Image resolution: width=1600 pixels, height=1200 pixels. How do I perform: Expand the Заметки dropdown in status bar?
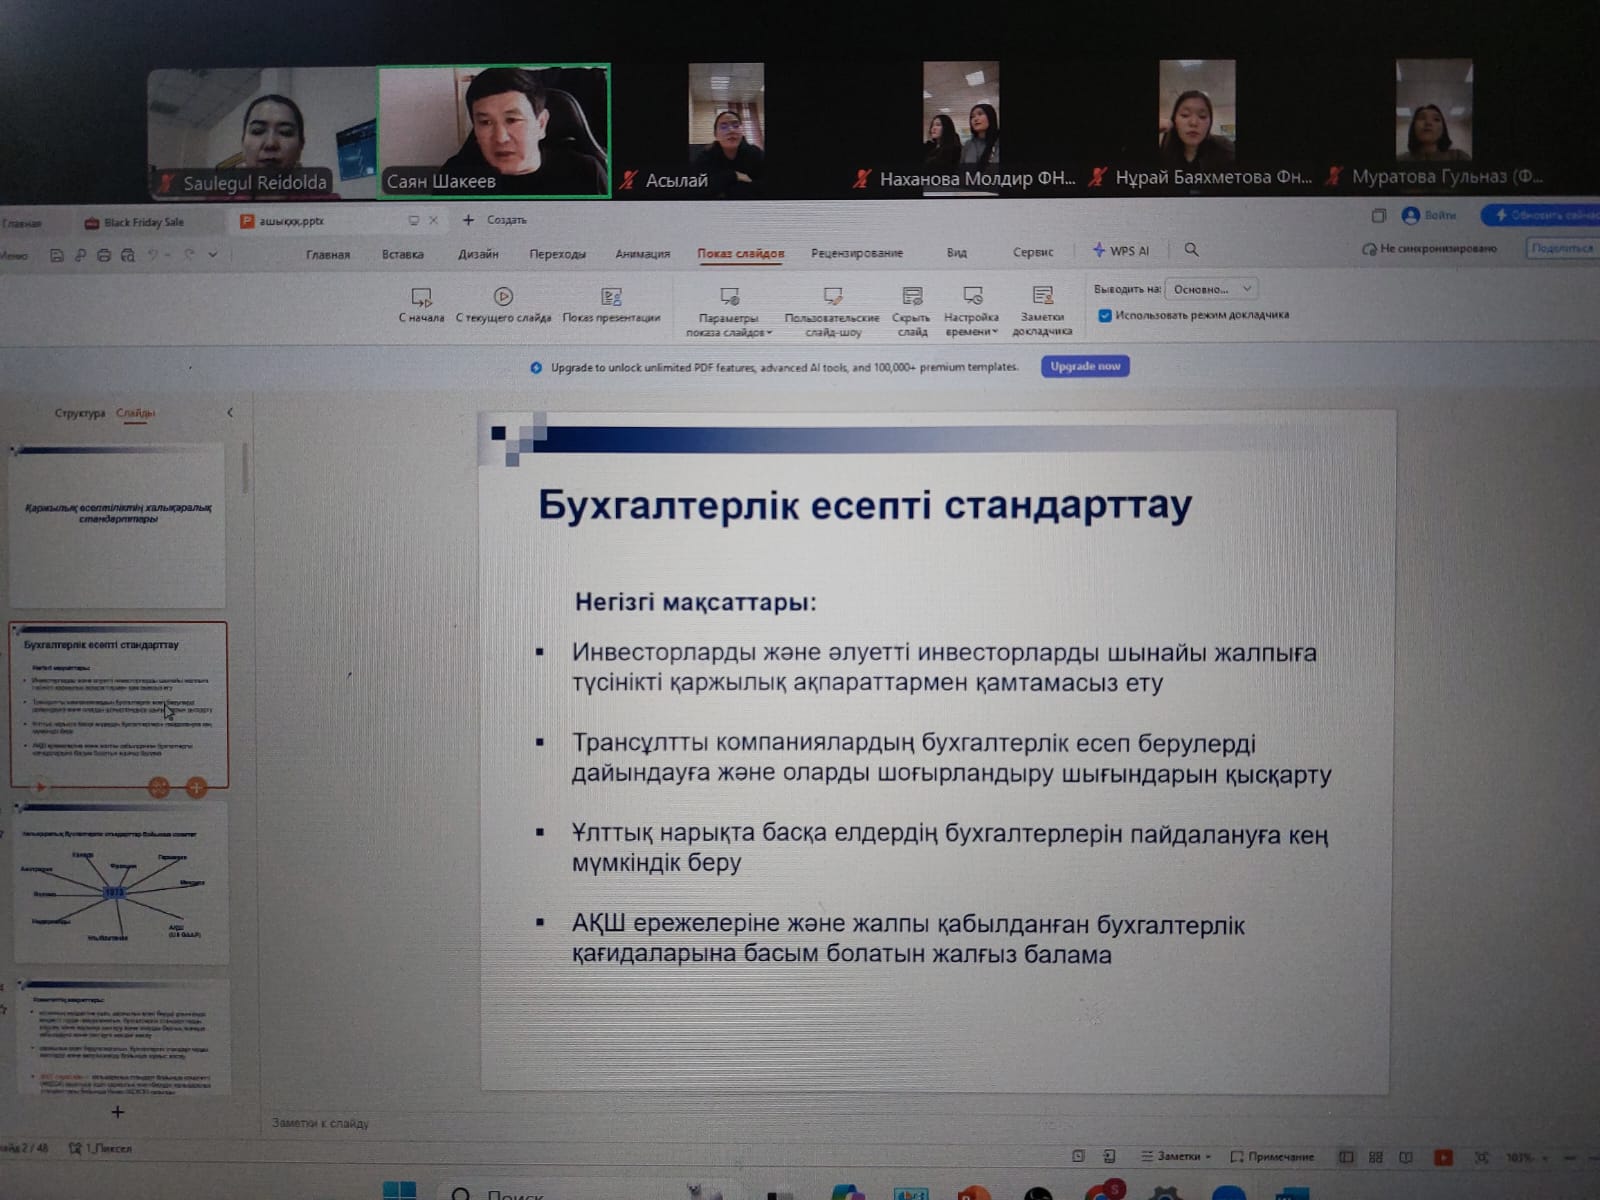pyautogui.click(x=1176, y=1156)
